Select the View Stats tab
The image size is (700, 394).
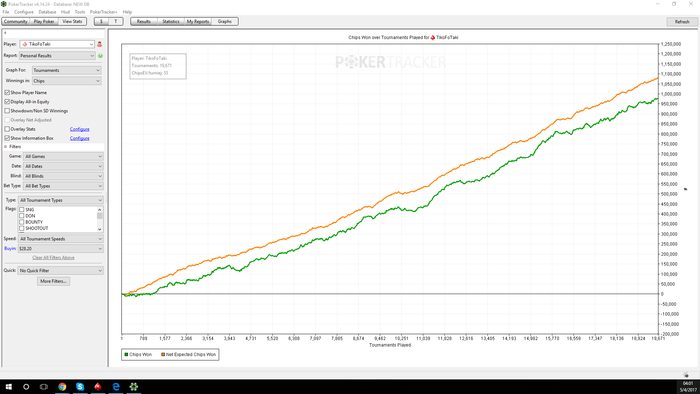click(72, 21)
